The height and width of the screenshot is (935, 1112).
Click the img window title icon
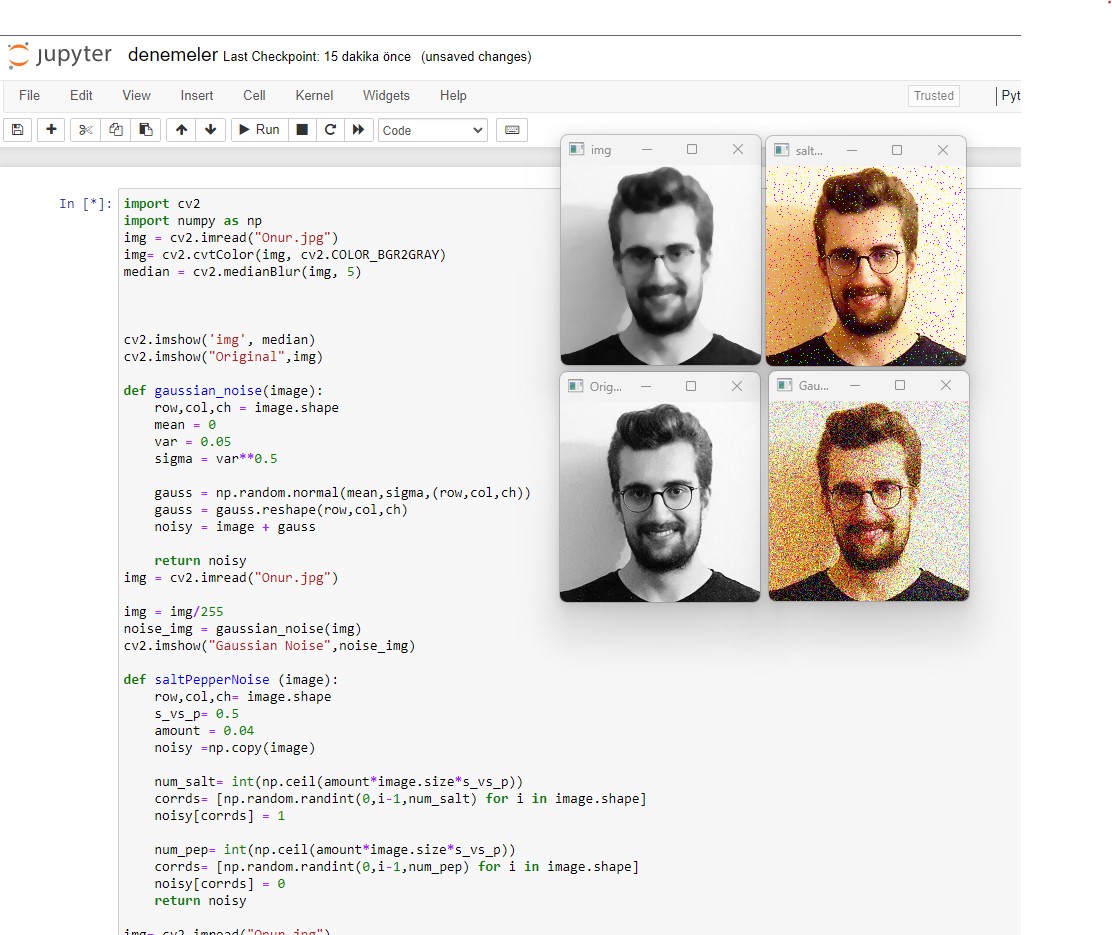point(577,149)
